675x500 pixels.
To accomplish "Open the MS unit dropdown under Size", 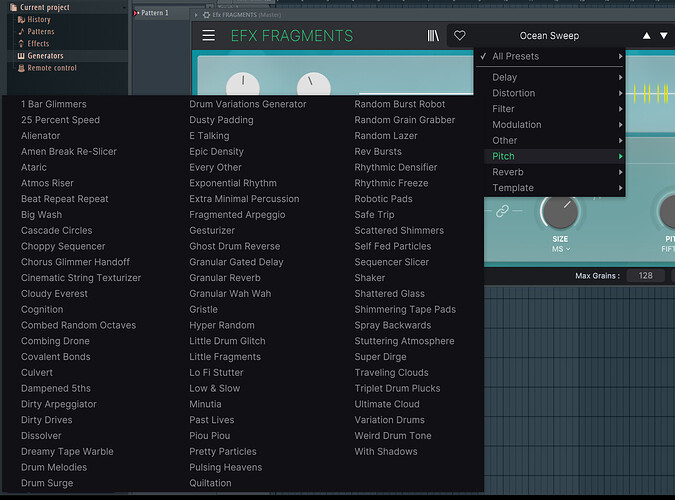I will tap(561, 249).
